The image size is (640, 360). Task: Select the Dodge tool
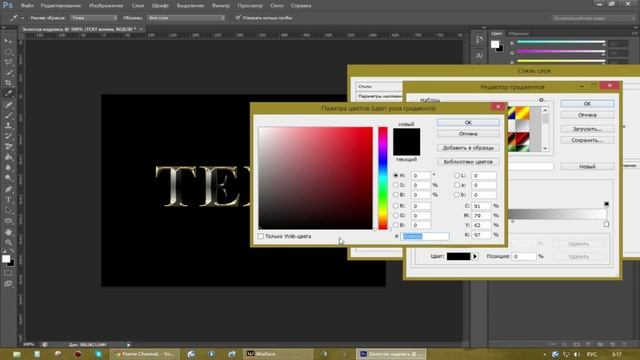(x=8, y=178)
